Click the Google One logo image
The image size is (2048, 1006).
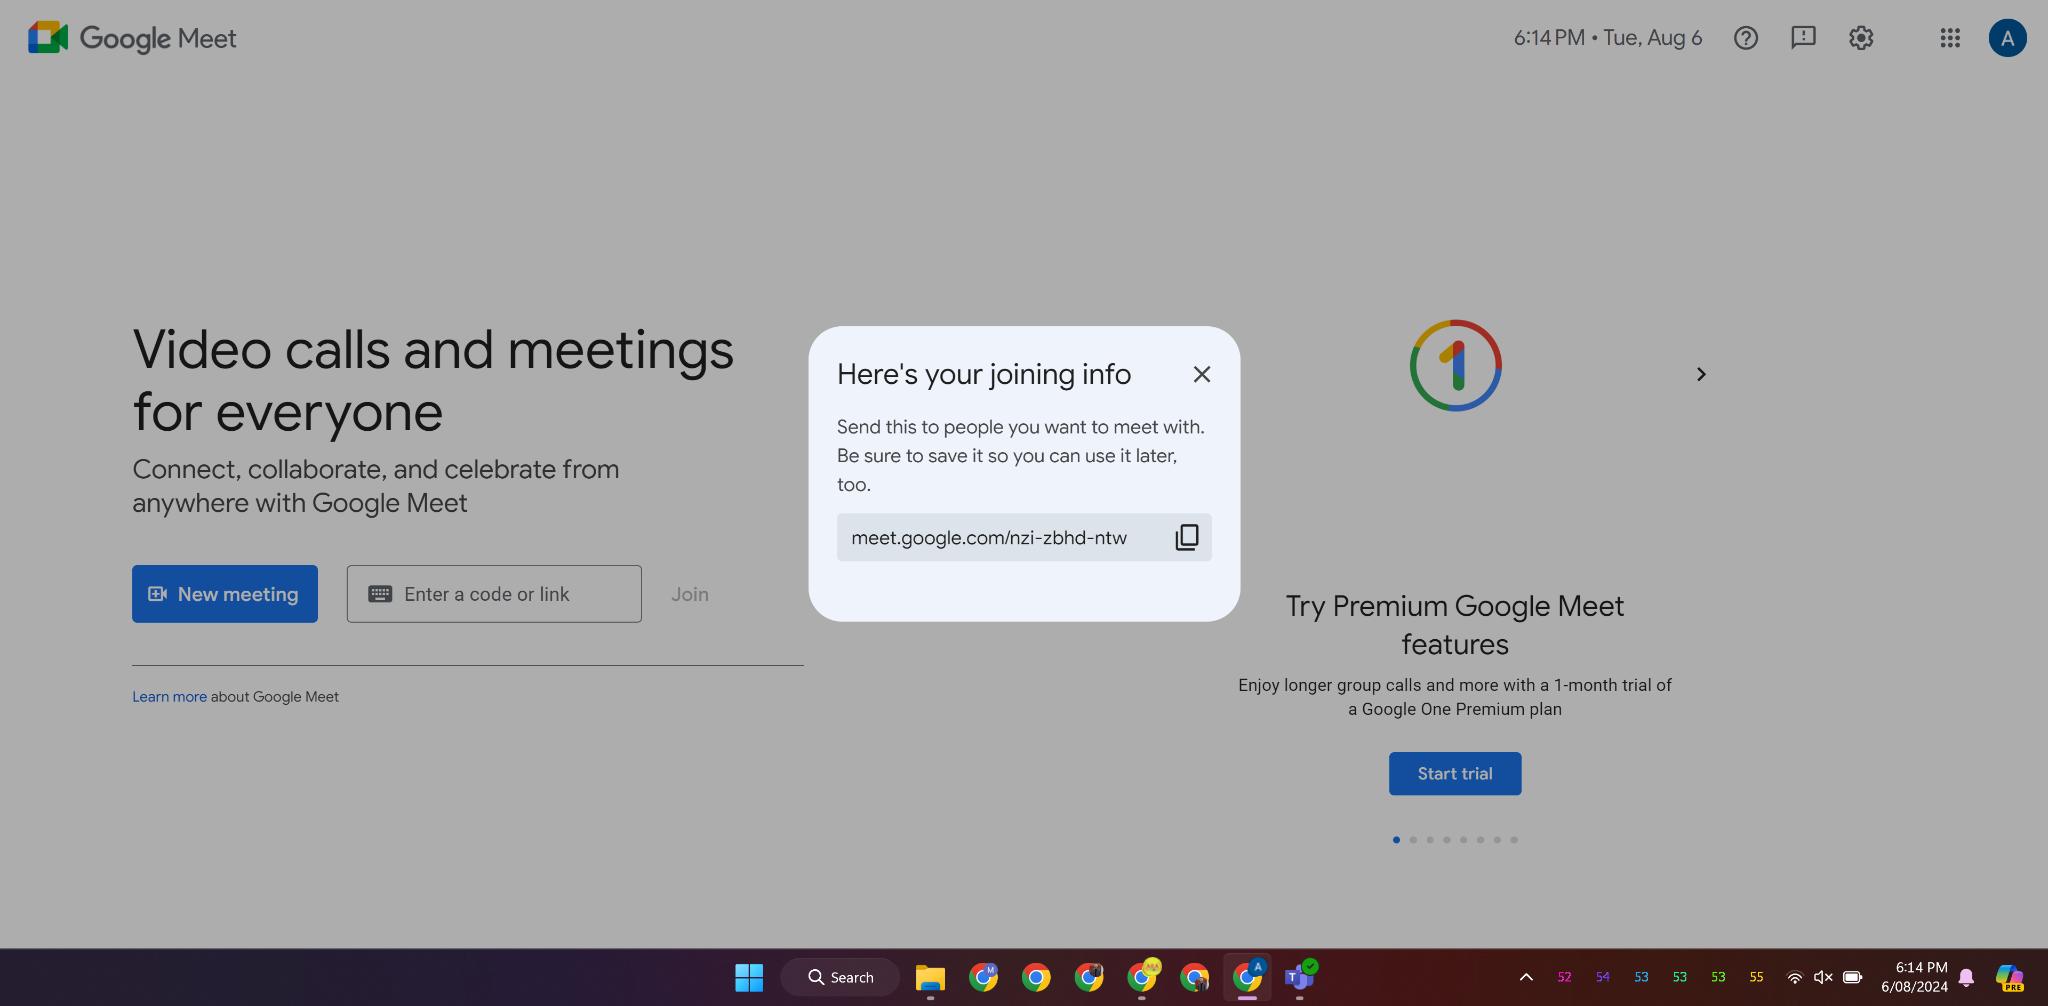pos(1455,365)
